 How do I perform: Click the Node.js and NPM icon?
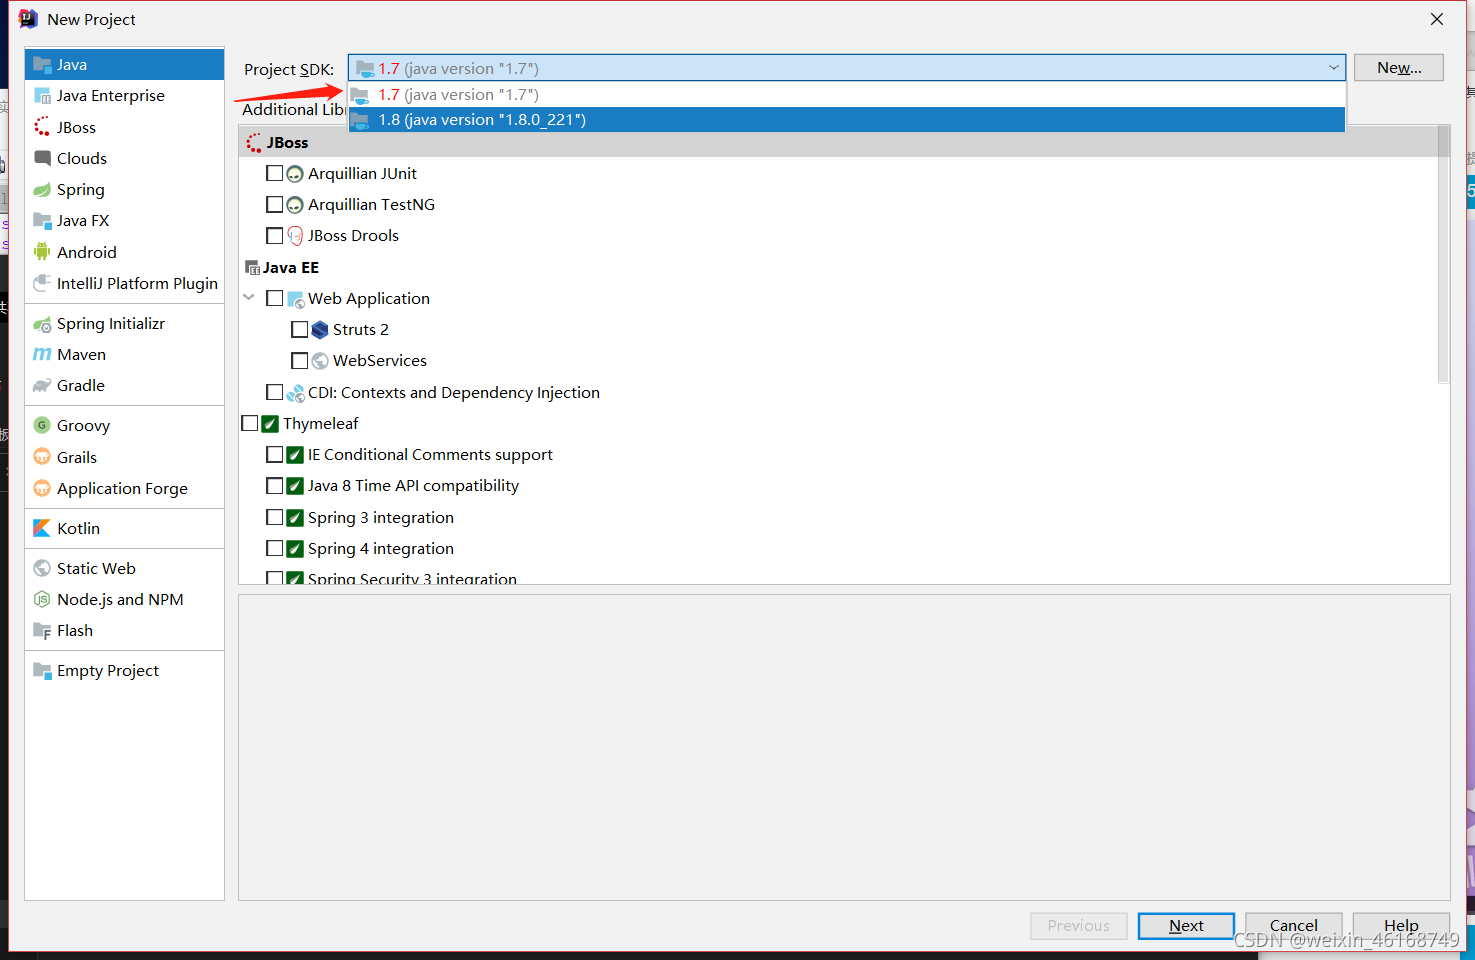tap(42, 599)
